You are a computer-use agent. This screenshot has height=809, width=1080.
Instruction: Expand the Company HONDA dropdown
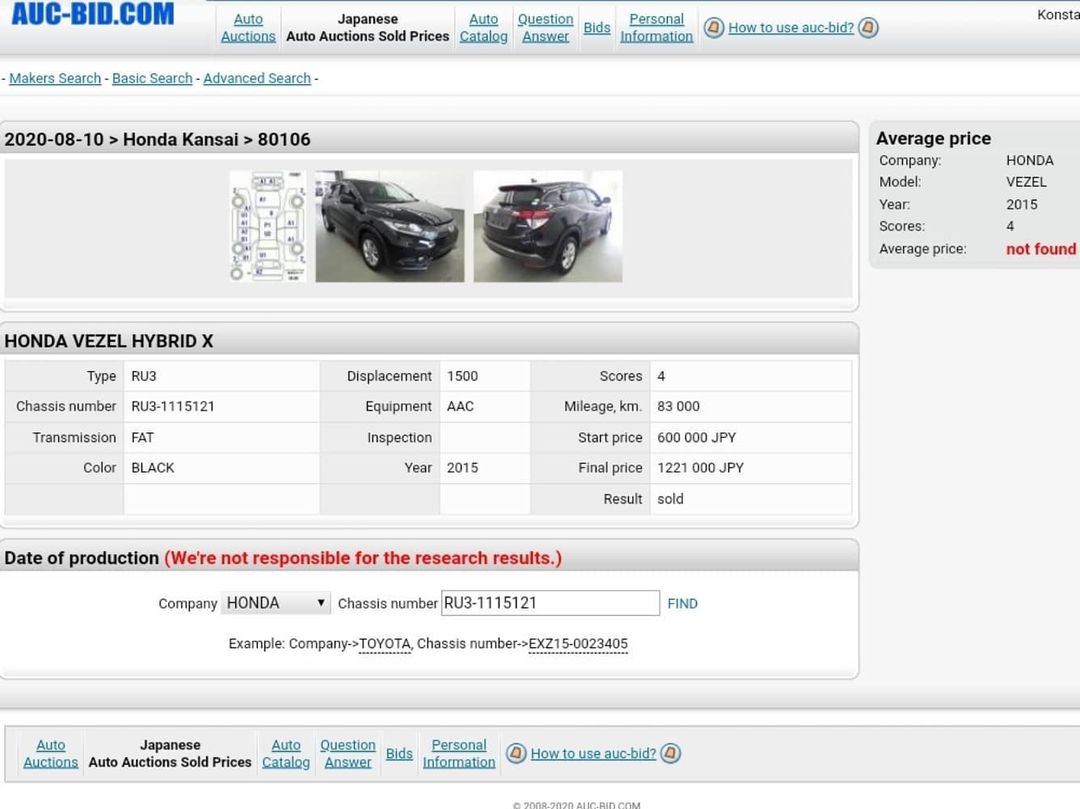[x=276, y=603]
